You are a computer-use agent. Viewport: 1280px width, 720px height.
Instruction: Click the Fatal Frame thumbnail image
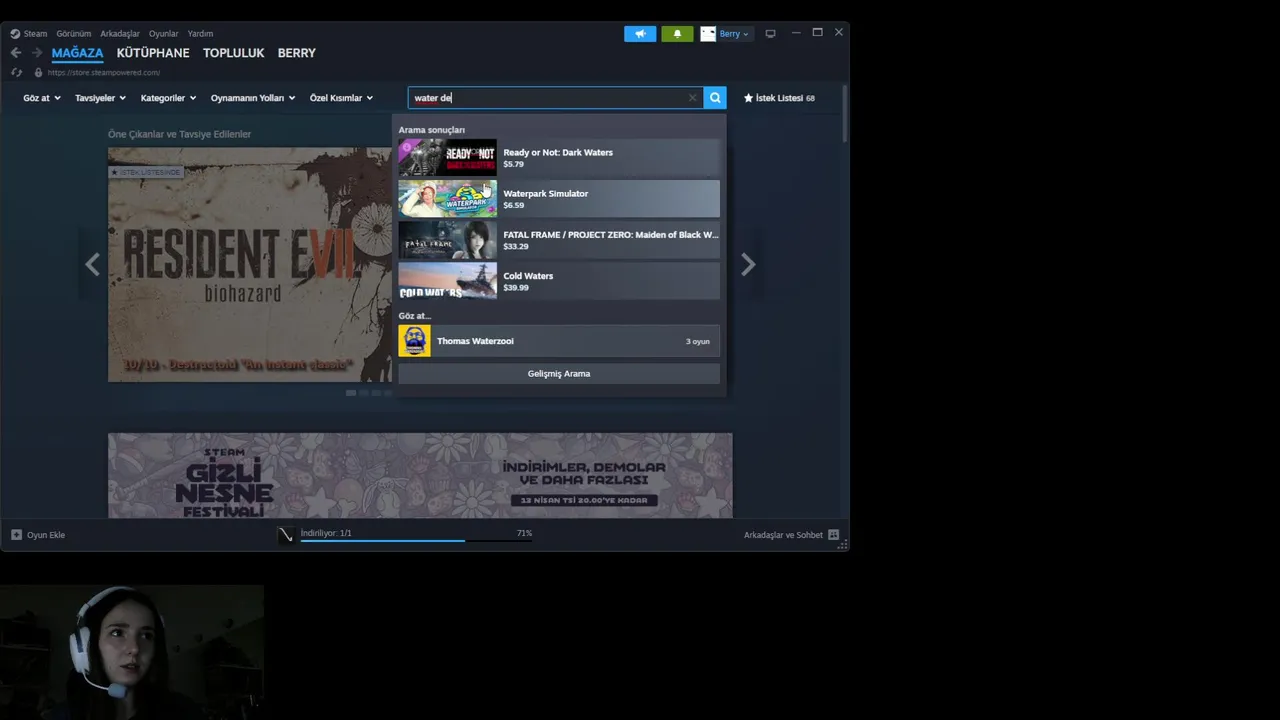pyautogui.click(x=447, y=240)
